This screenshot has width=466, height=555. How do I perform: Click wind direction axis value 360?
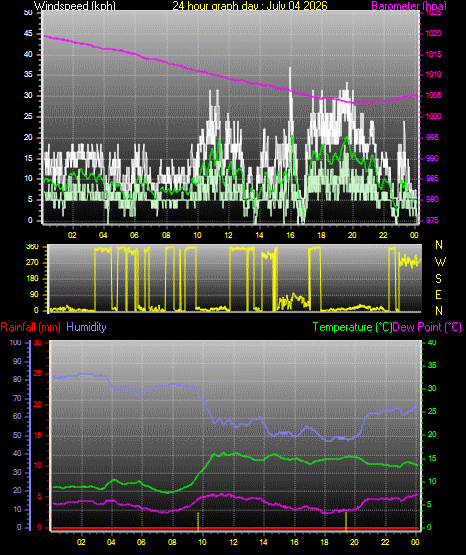[x=32, y=247]
